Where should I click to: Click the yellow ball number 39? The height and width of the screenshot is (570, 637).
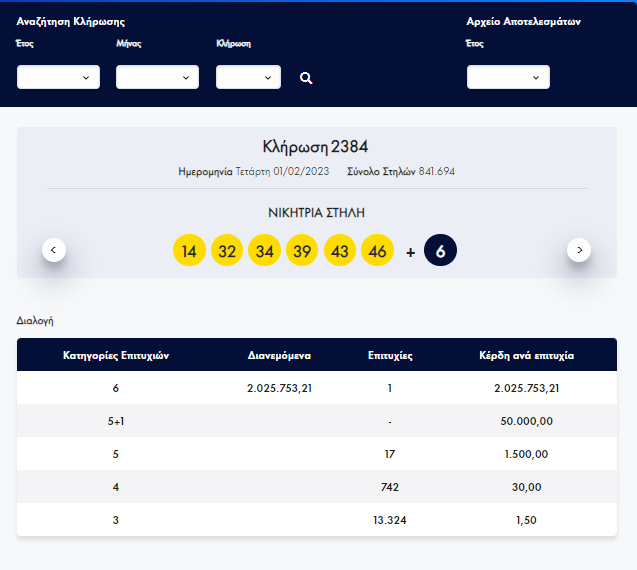click(x=302, y=251)
